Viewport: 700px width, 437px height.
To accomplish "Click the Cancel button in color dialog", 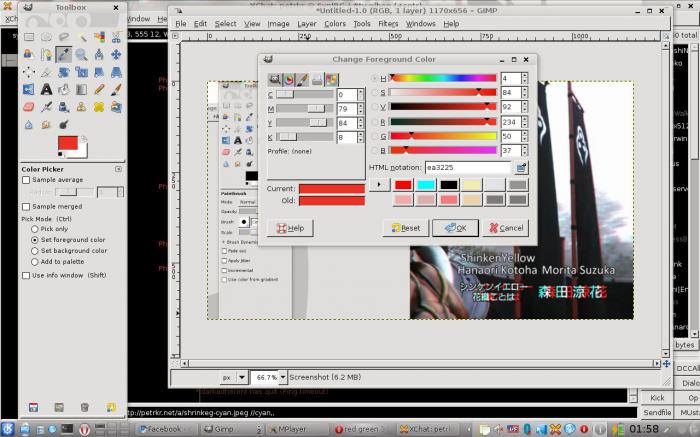I will 506,228.
